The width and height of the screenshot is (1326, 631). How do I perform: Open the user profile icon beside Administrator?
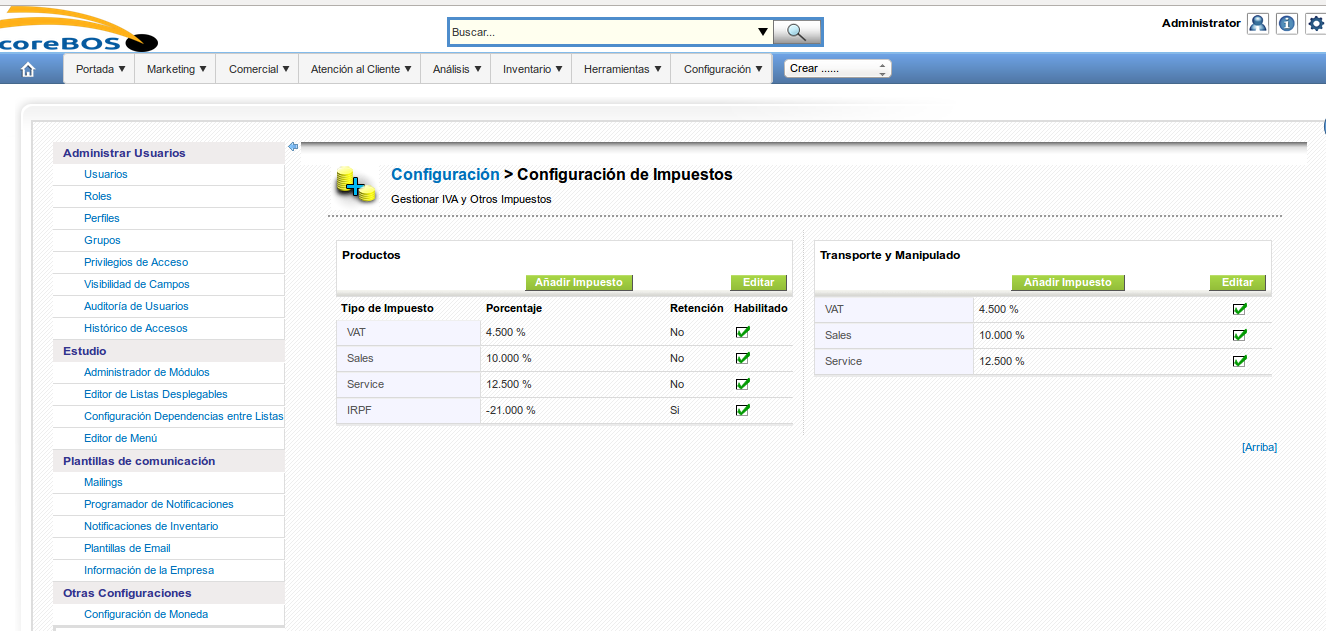click(1257, 23)
